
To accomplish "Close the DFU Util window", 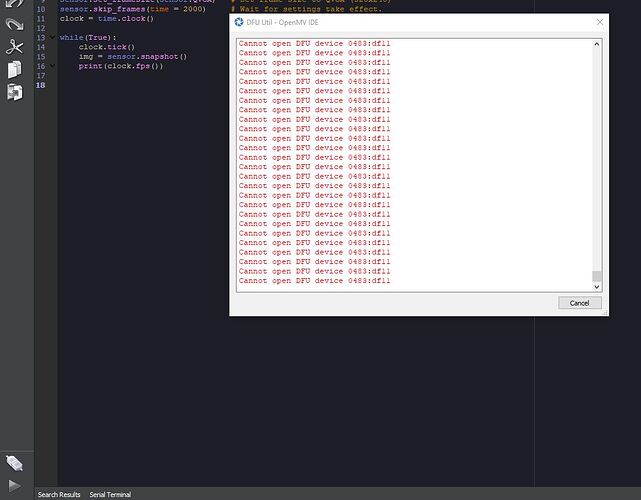I will coord(600,22).
